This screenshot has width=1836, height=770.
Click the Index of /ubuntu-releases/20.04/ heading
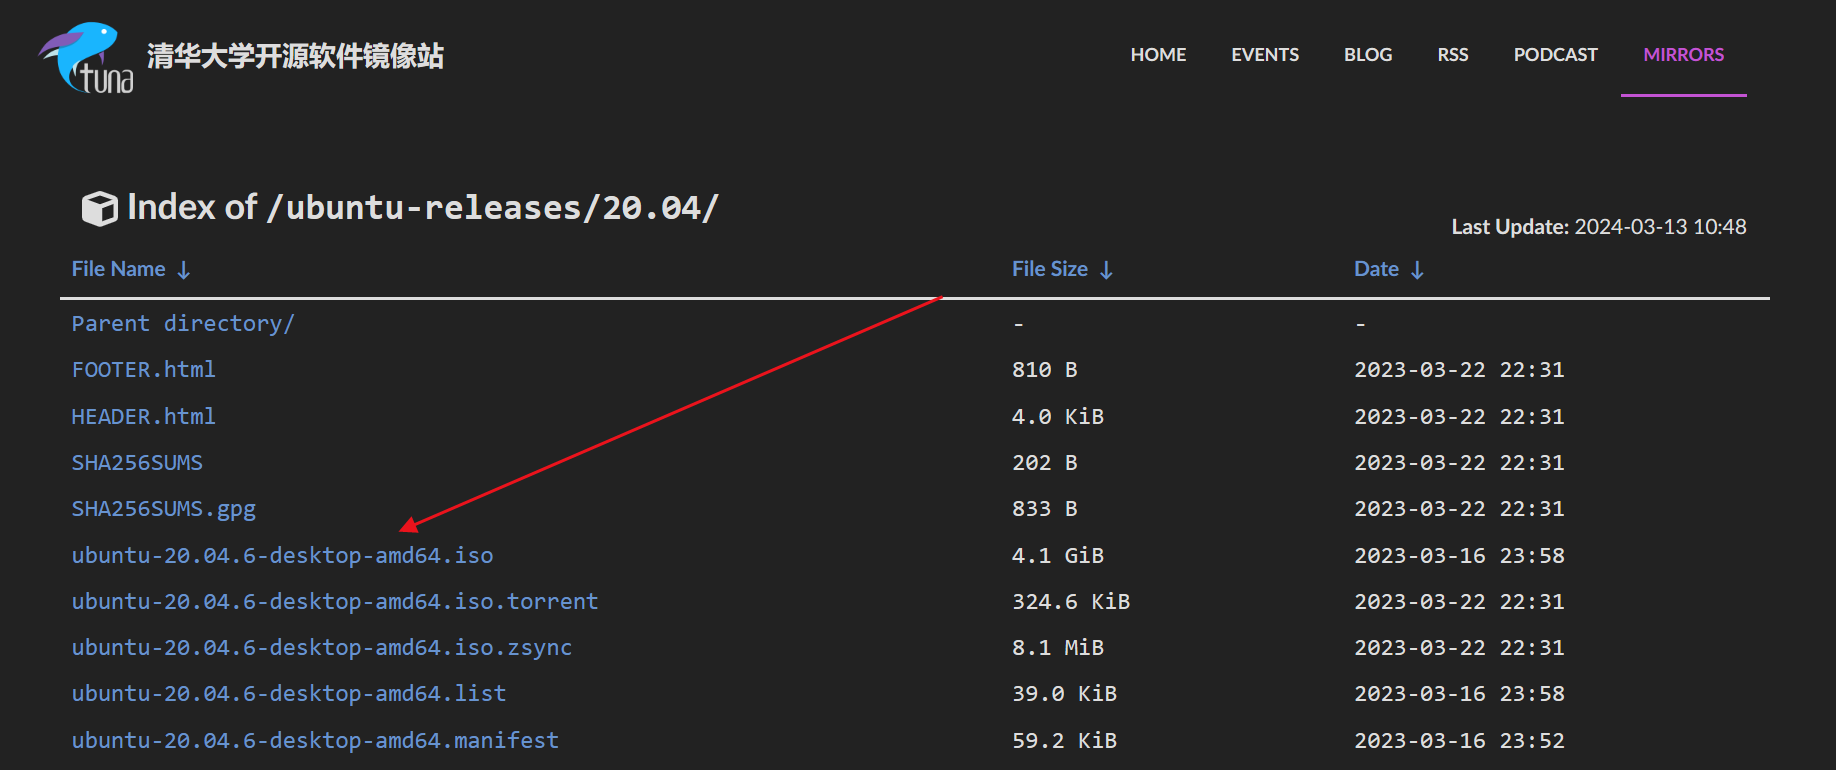(423, 207)
